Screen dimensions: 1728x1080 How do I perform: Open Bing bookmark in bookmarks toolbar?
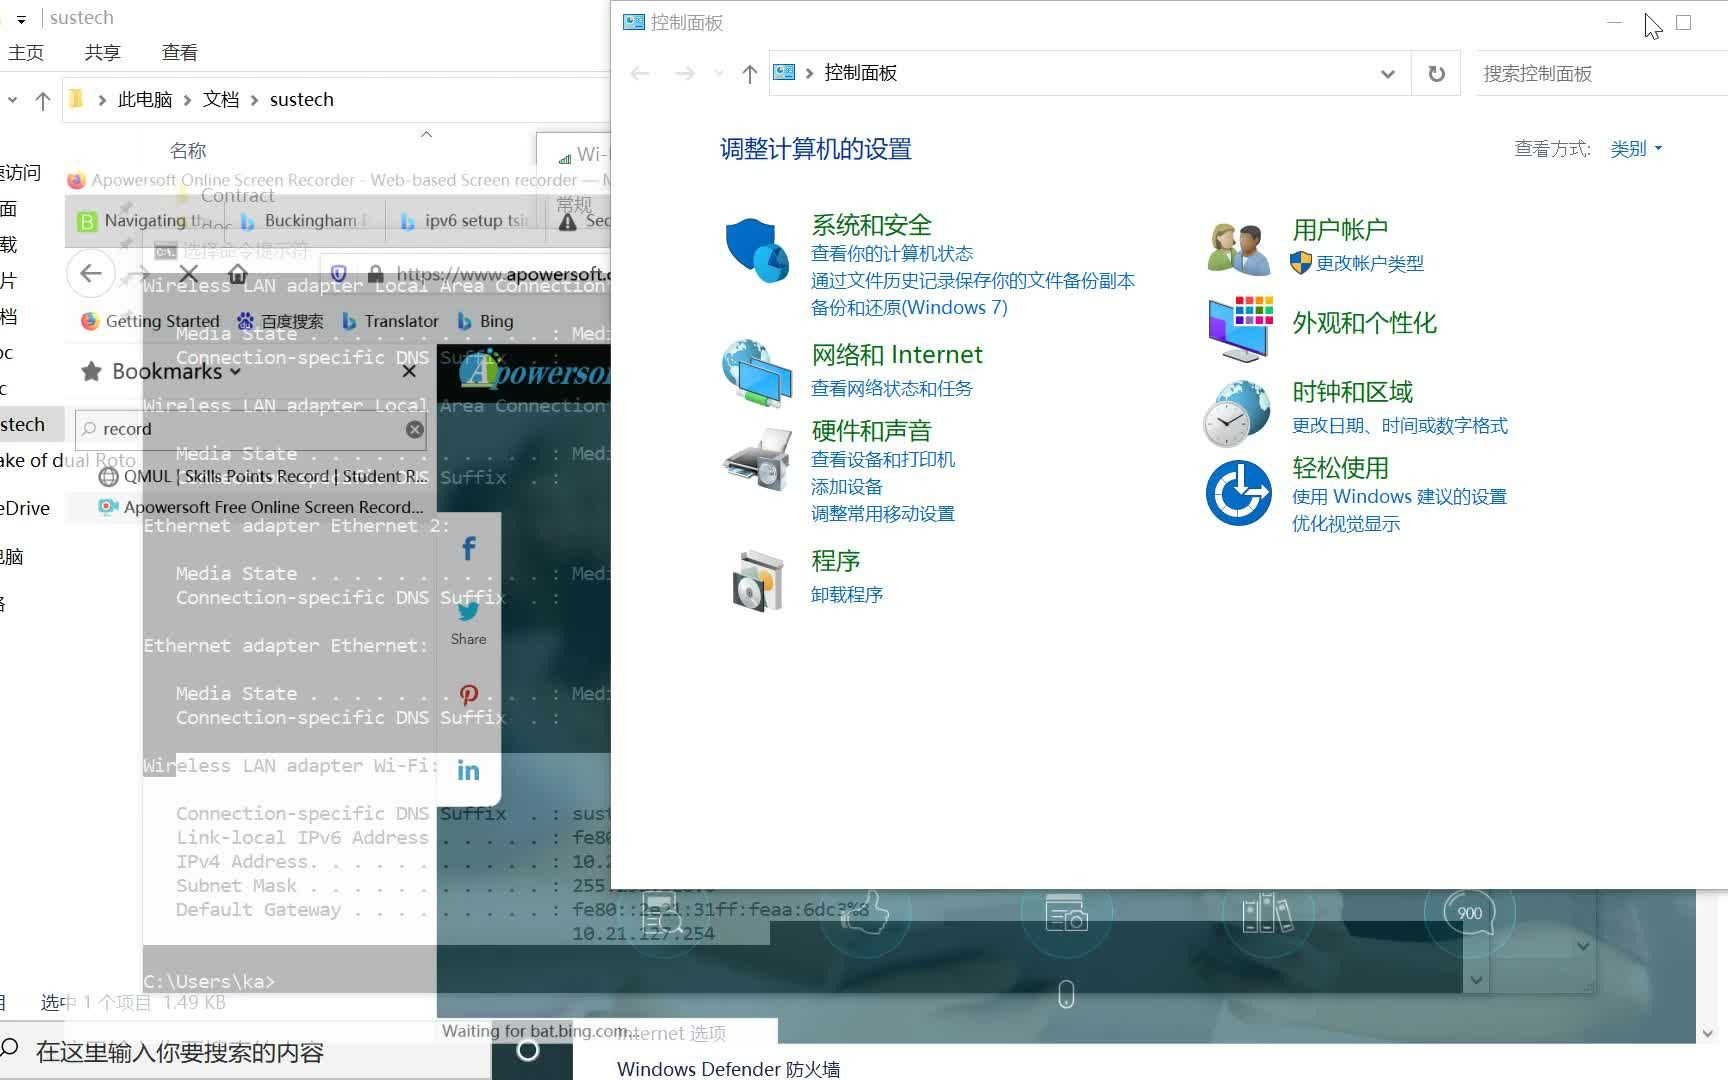pos(485,321)
